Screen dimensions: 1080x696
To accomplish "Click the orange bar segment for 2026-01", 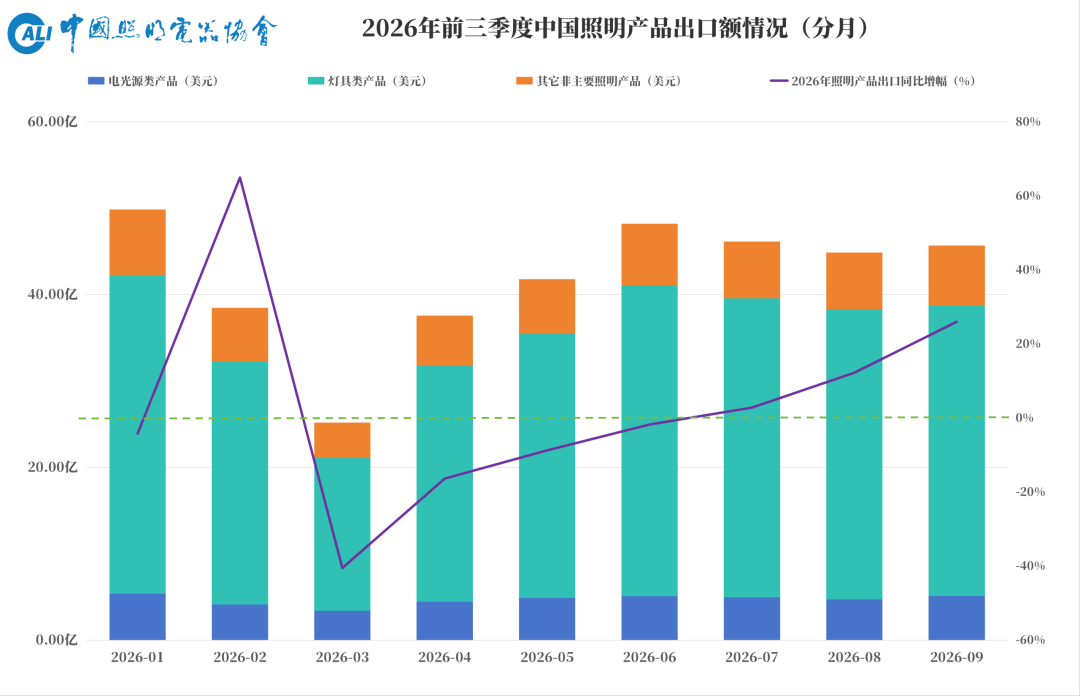I will point(138,243).
